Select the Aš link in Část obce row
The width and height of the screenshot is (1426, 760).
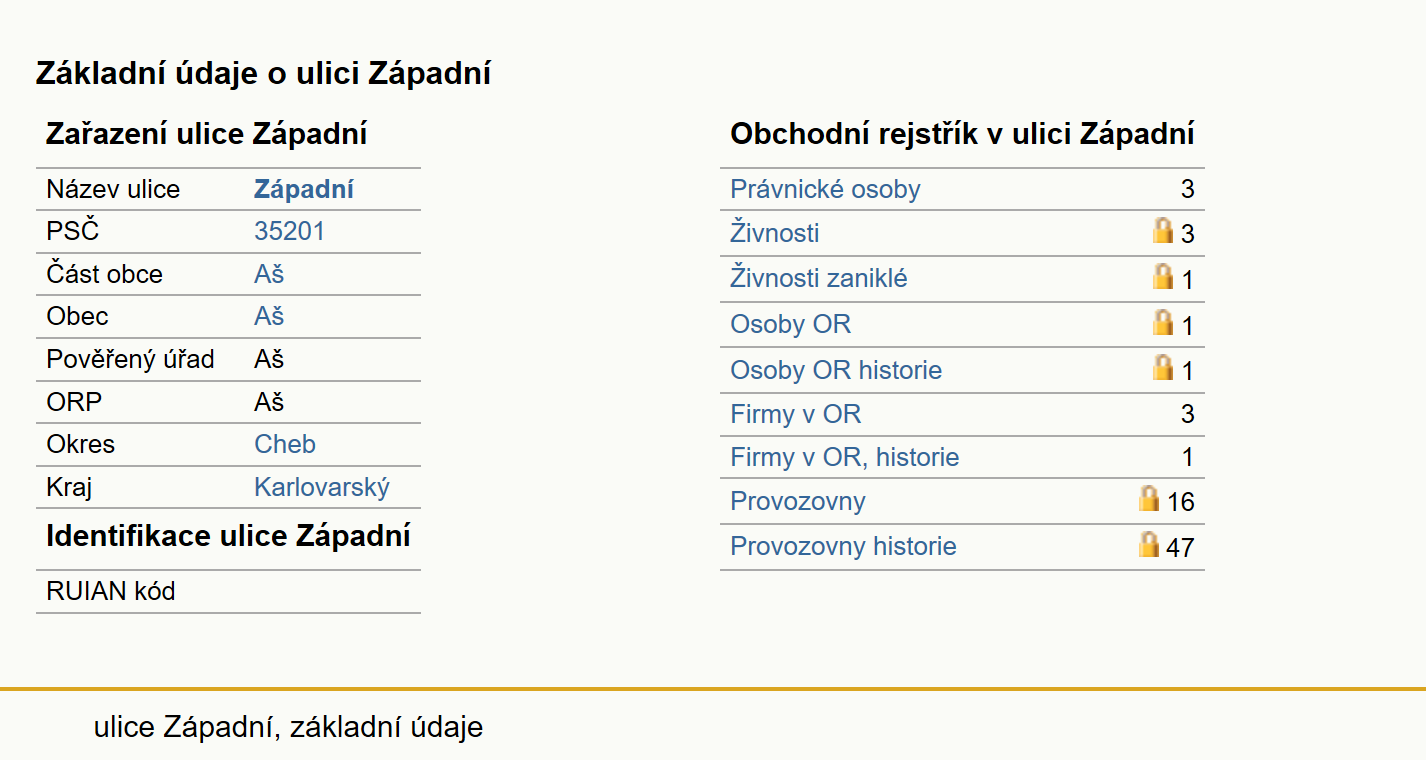[269, 274]
